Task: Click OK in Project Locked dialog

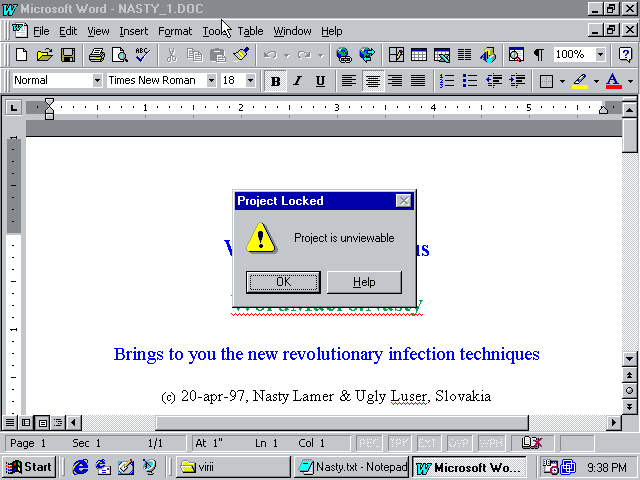Action: [x=283, y=282]
